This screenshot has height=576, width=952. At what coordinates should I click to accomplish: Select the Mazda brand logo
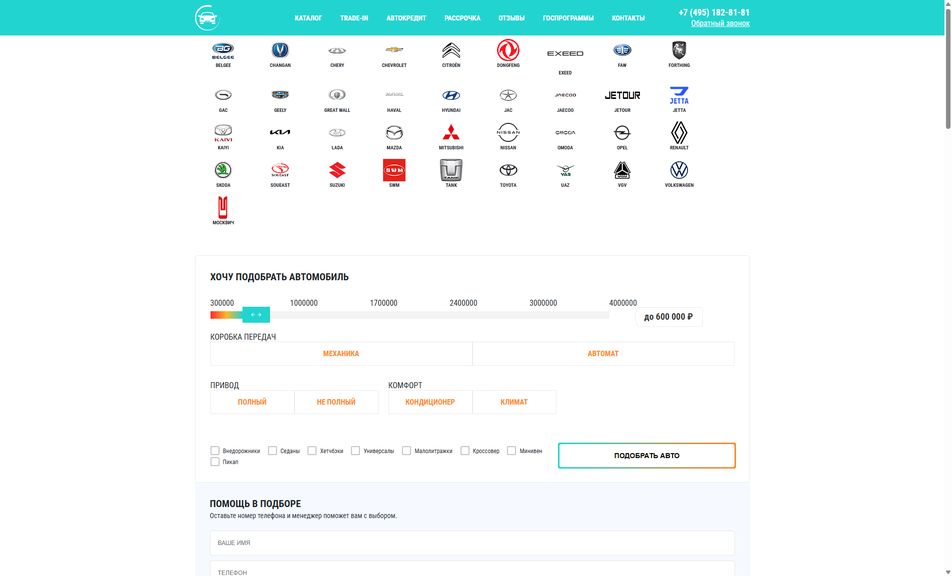(394, 132)
